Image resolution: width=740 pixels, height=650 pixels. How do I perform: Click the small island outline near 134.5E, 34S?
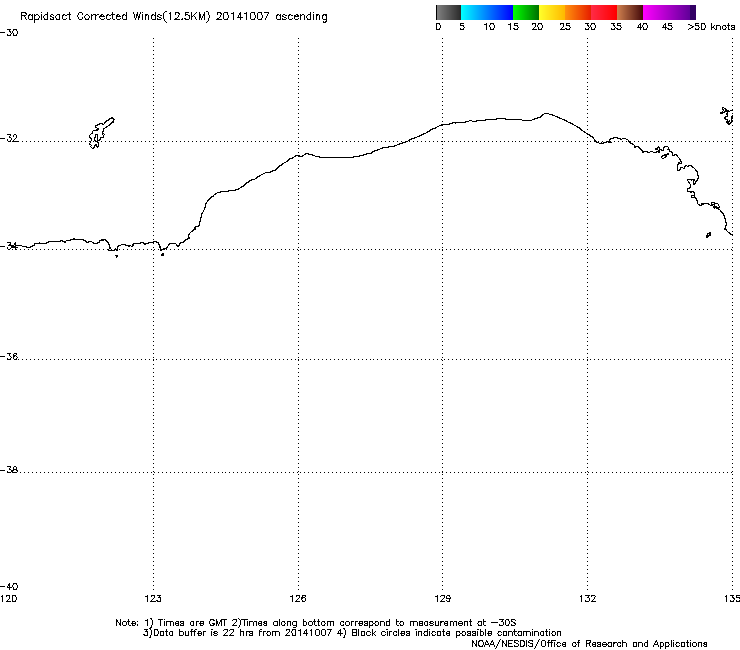708,235
